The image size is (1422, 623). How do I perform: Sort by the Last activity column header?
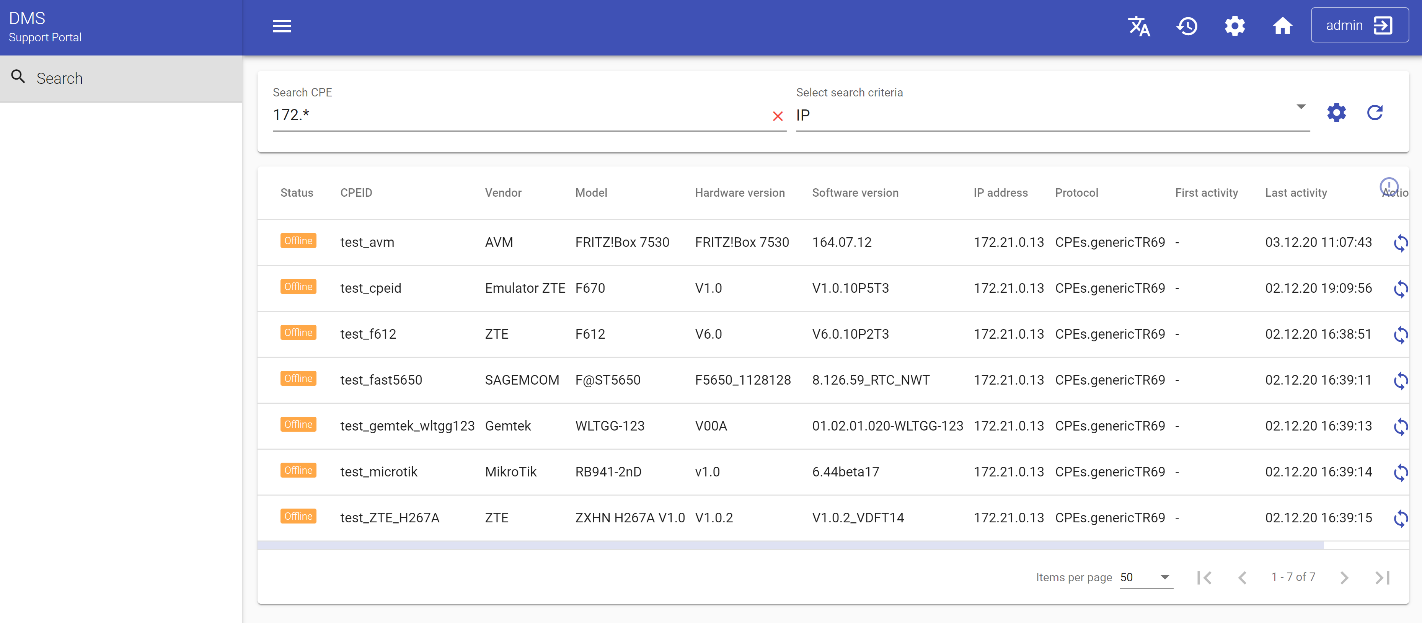[1295, 193]
